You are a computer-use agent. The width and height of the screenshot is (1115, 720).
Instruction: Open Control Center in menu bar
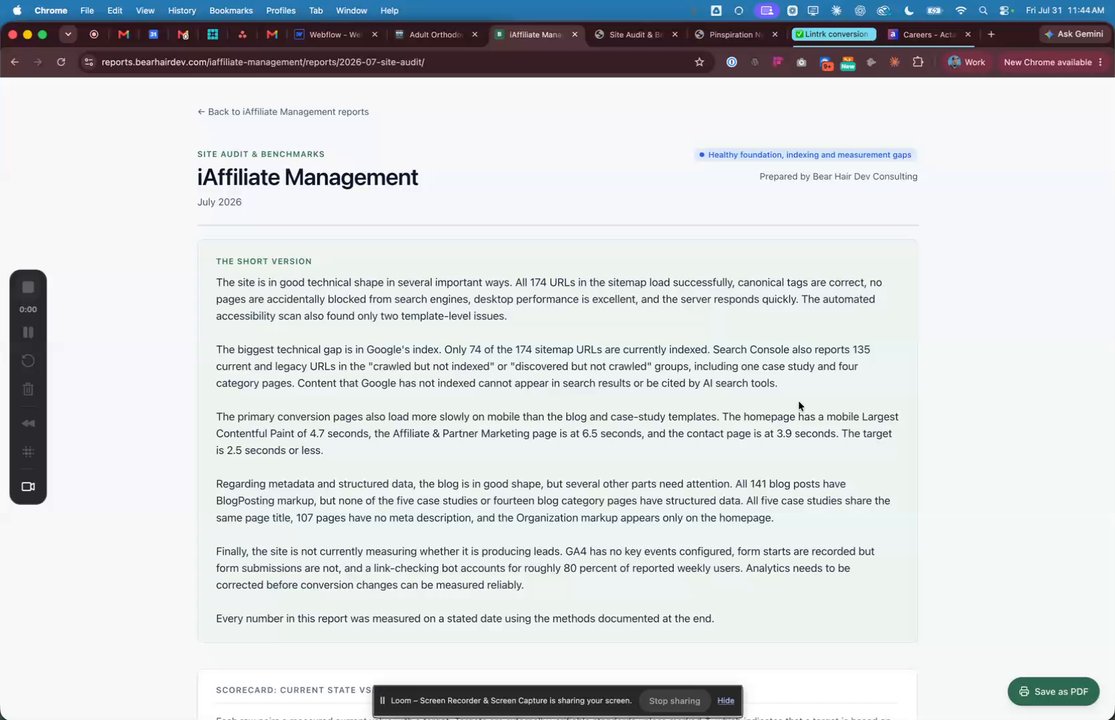tap(1005, 11)
